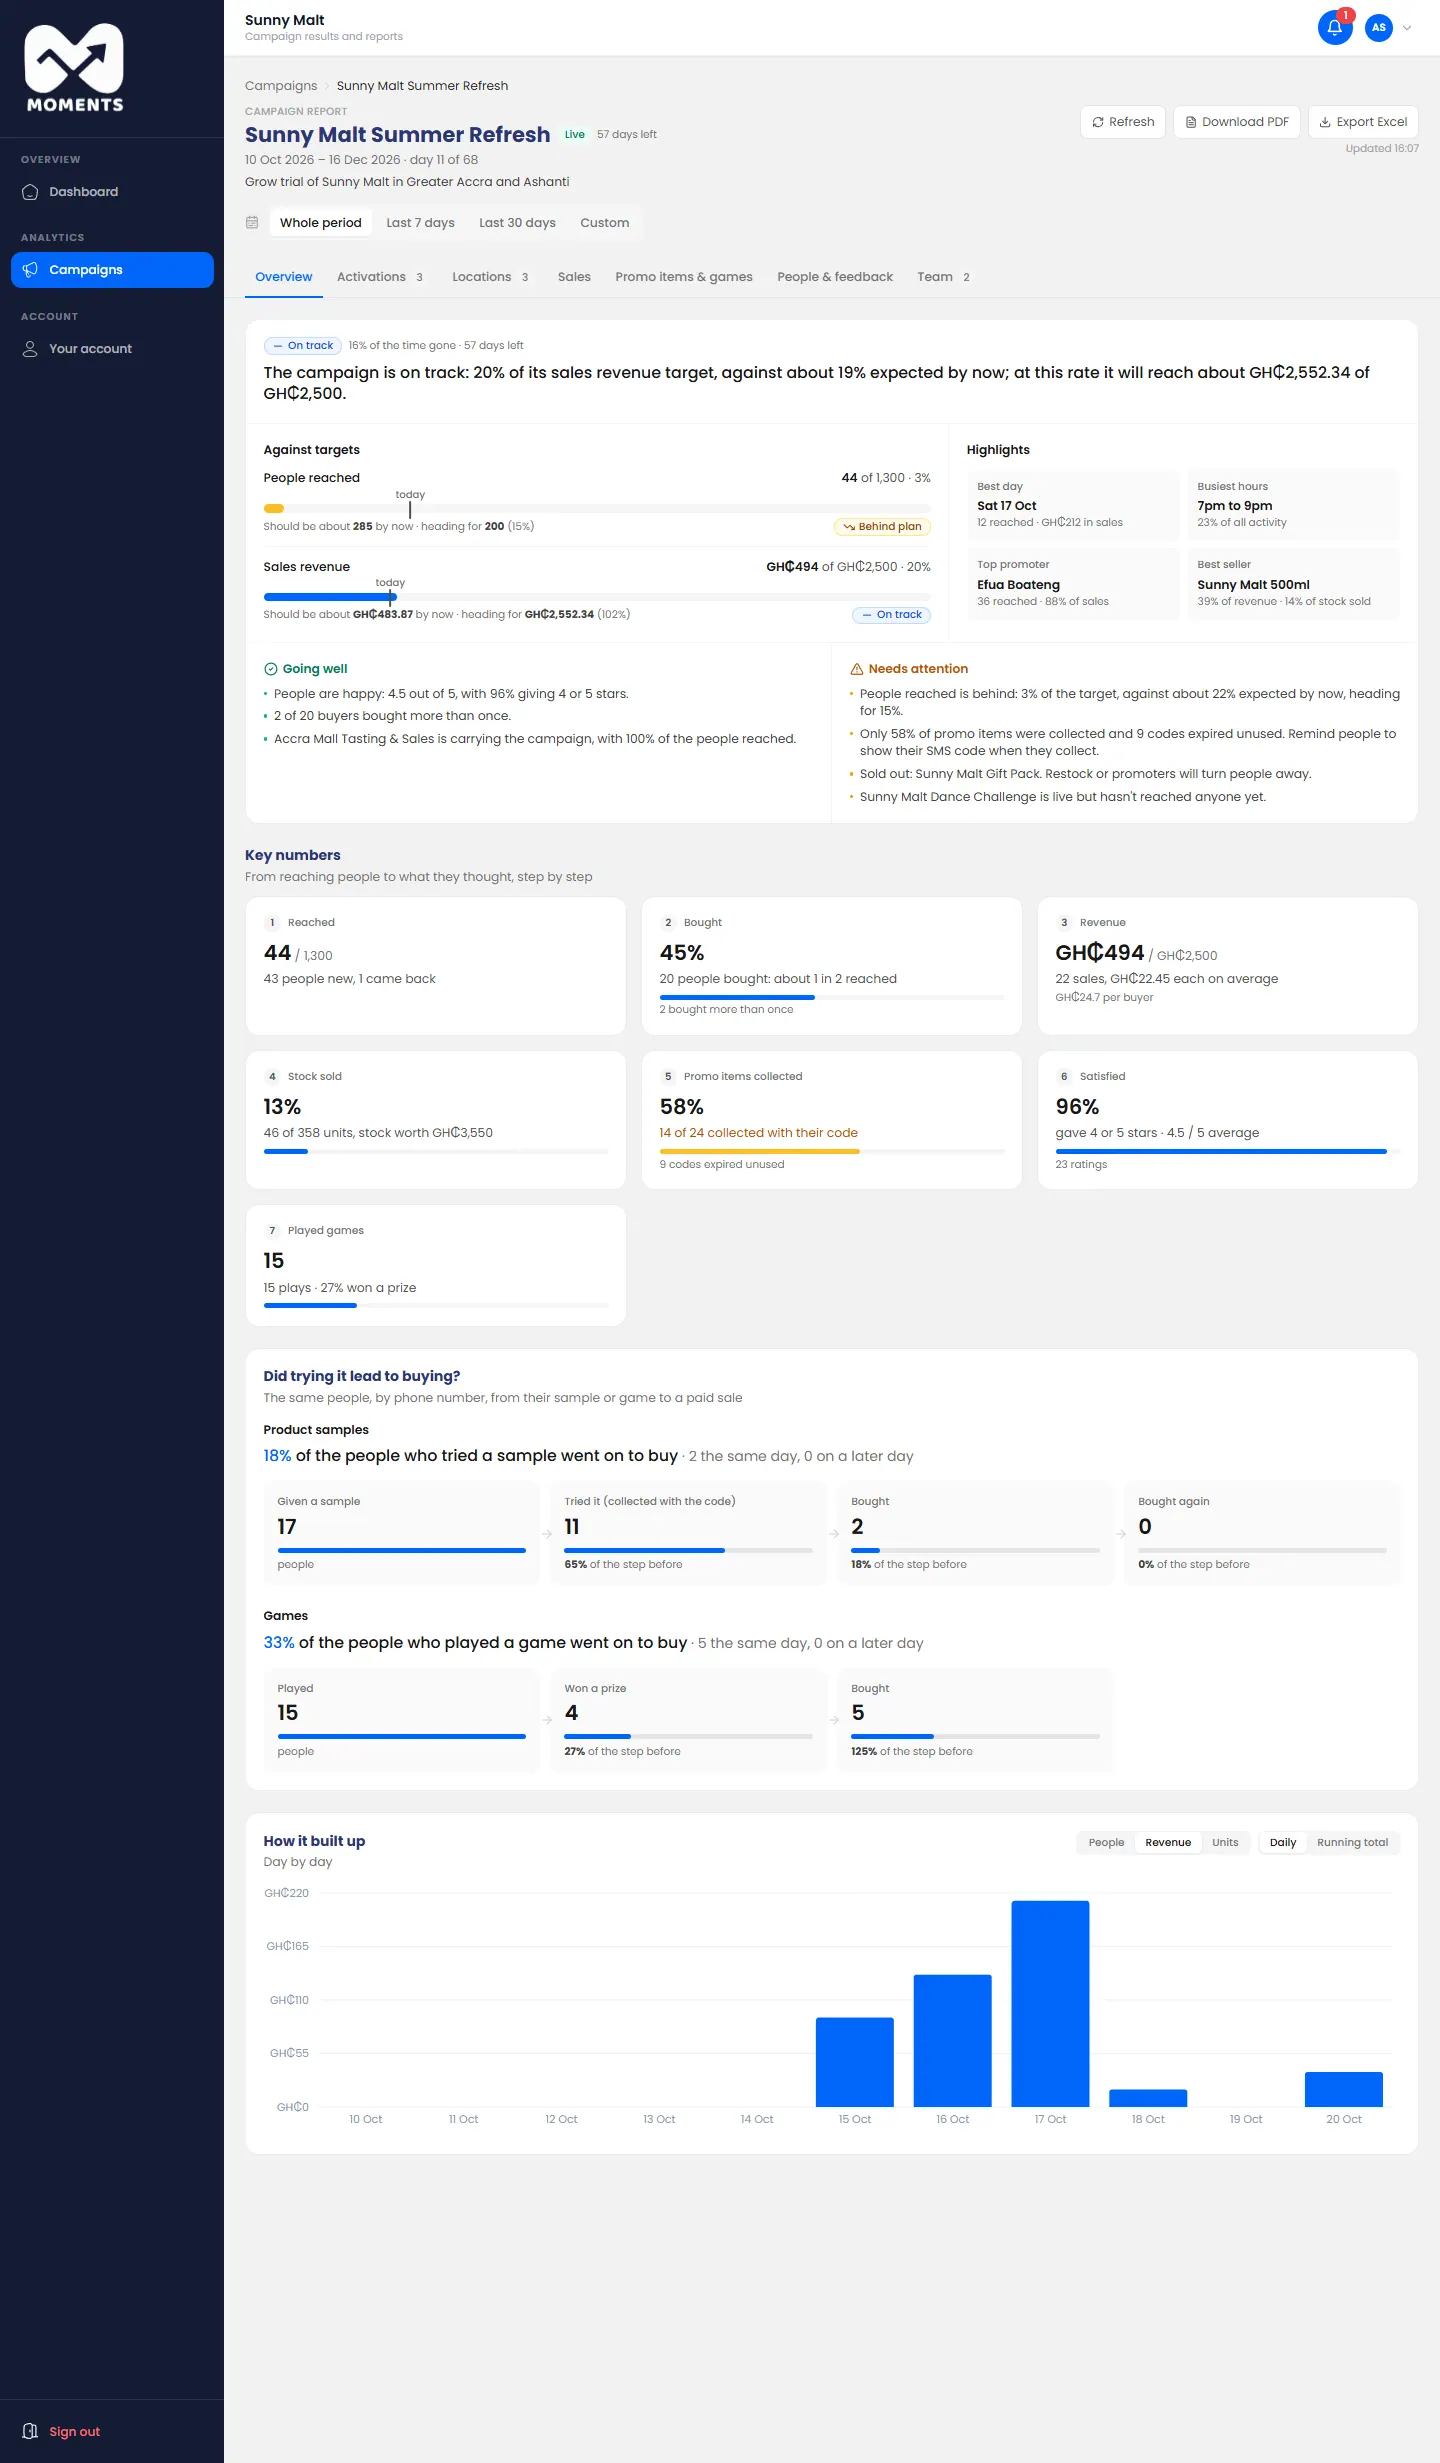Open the Best seller Sunny Malt 500ml card
The image size is (1440, 2463).
pyautogui.click(x=1293, y=584)
